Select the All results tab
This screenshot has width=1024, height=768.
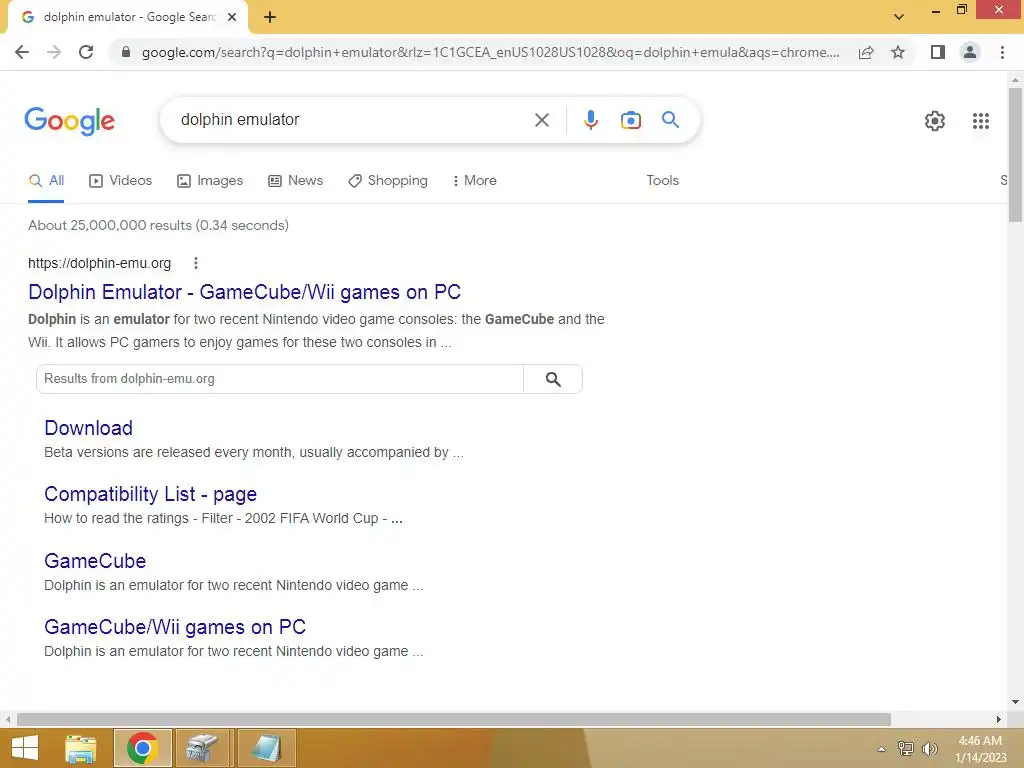click(x=46, y=181)
